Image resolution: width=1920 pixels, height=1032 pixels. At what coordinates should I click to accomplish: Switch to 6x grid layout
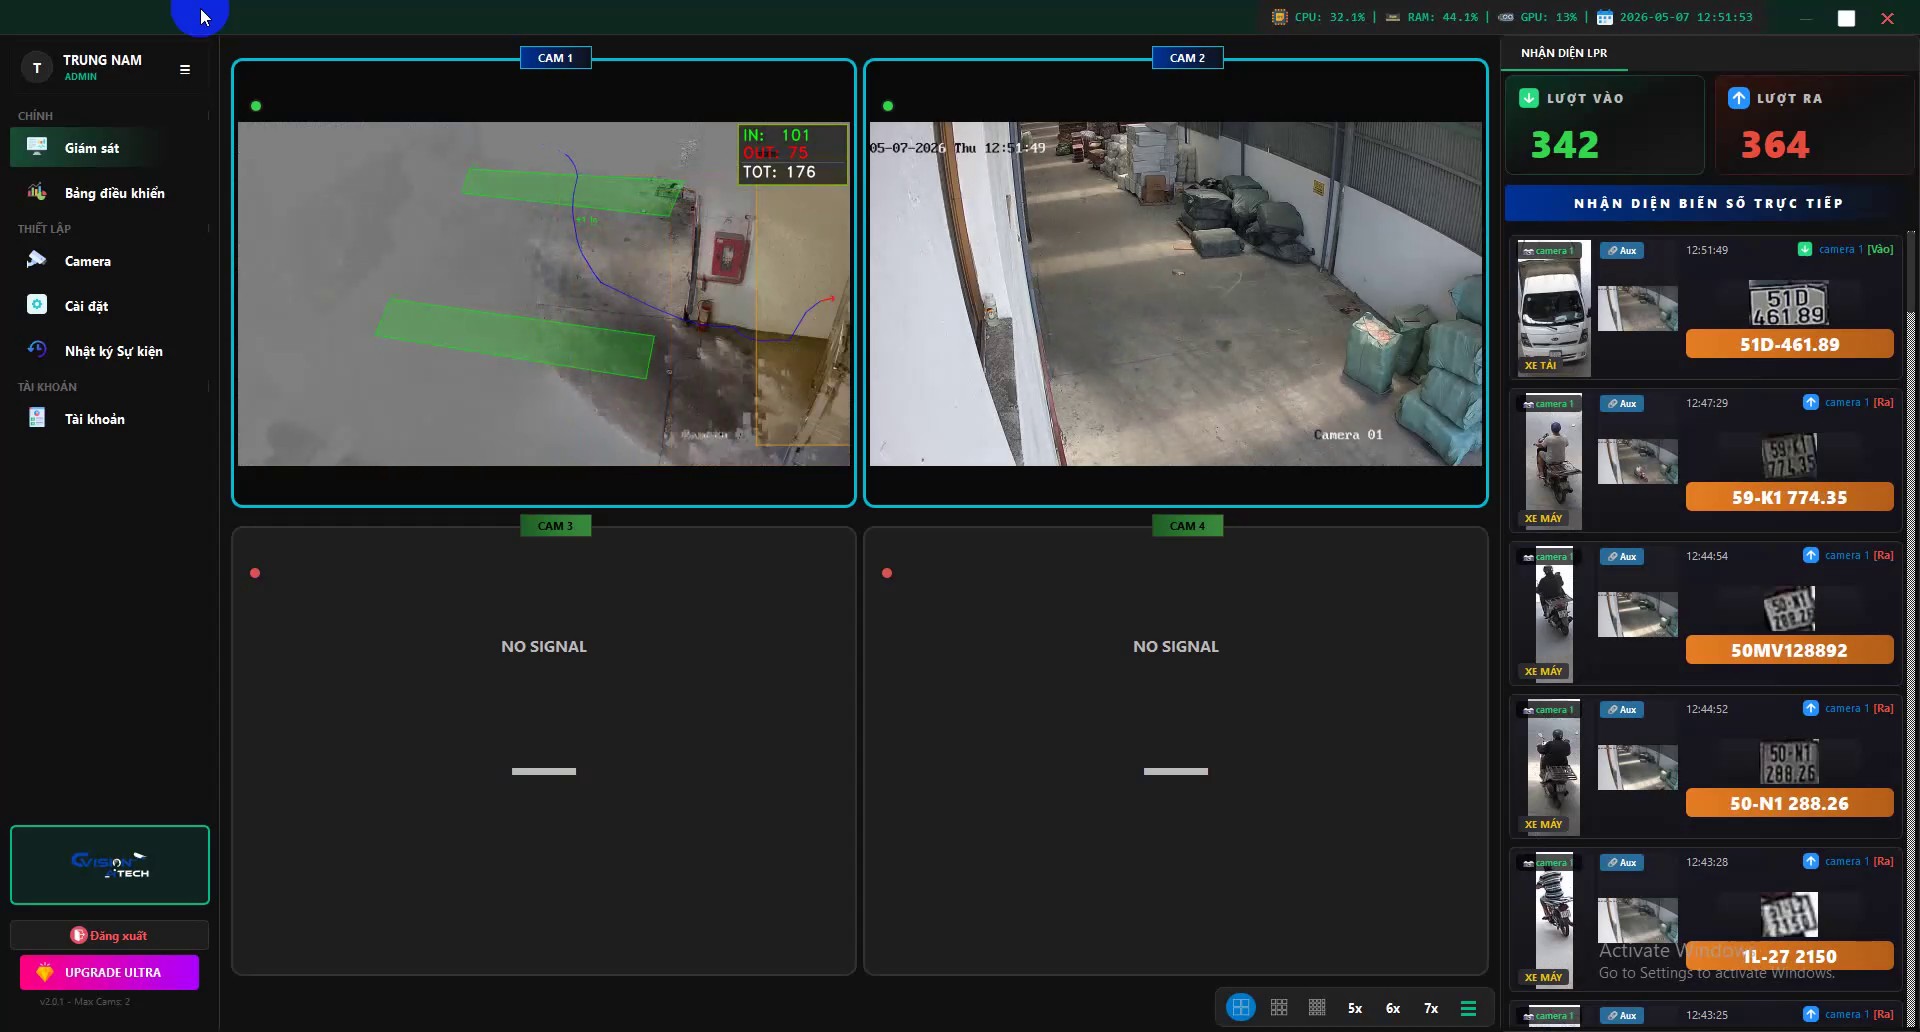(1393, 1008)
